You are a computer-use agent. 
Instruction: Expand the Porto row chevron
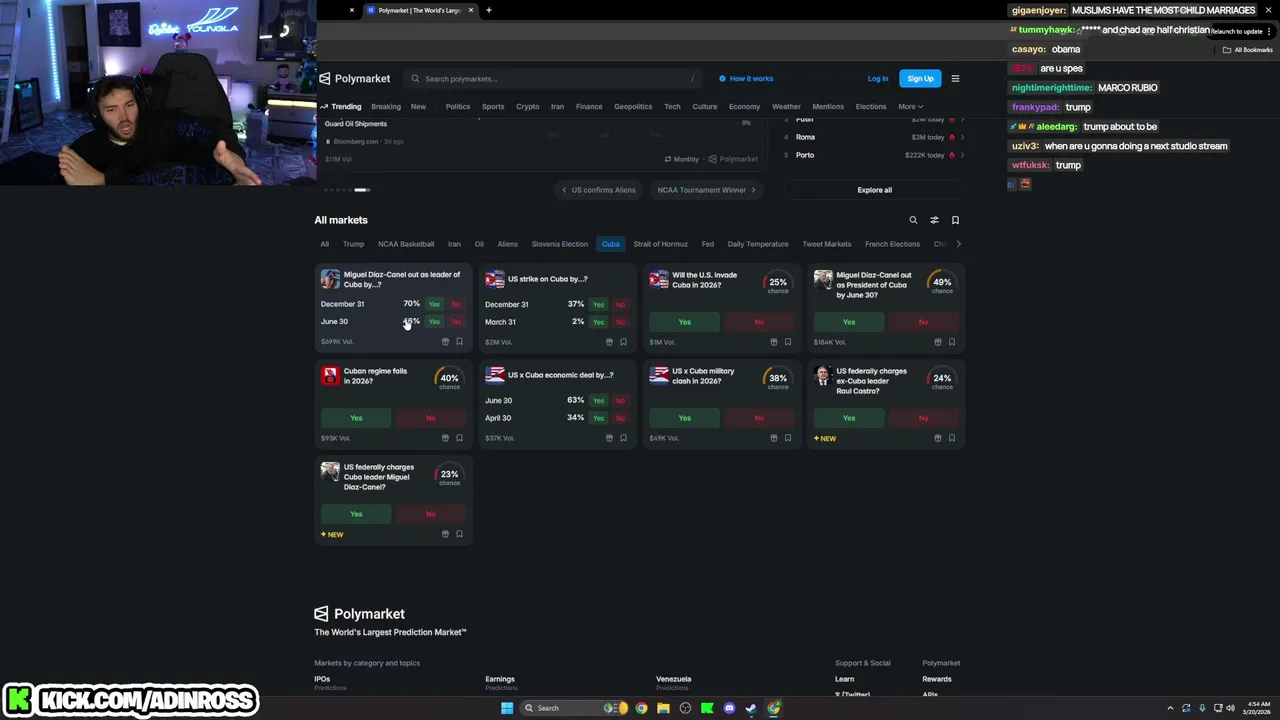point(962,155)
